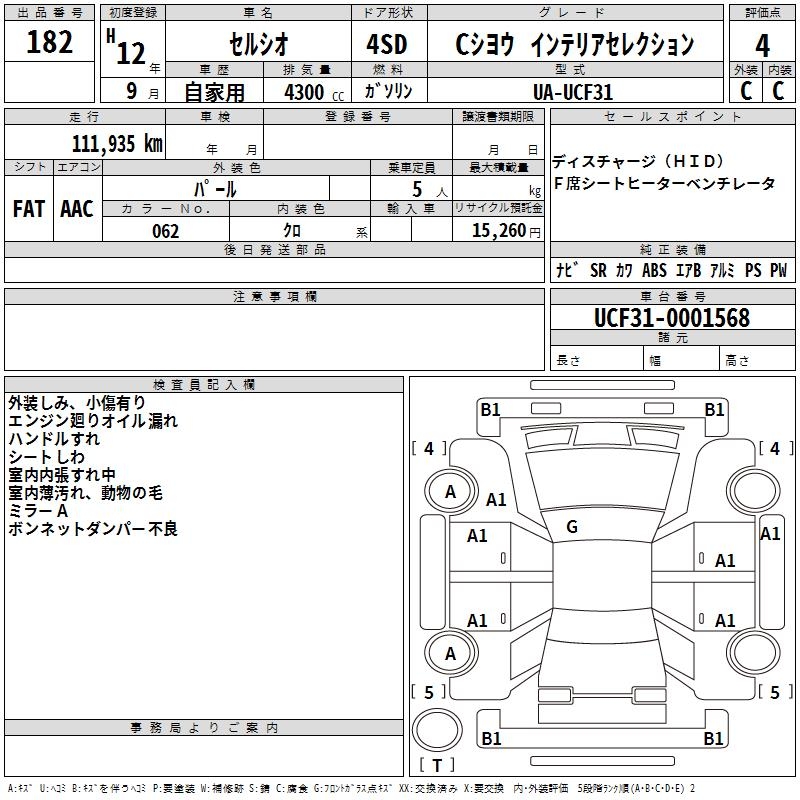Select the アルミ alloy wheel marker
The image size is (800, 800).
pos(721,270)
